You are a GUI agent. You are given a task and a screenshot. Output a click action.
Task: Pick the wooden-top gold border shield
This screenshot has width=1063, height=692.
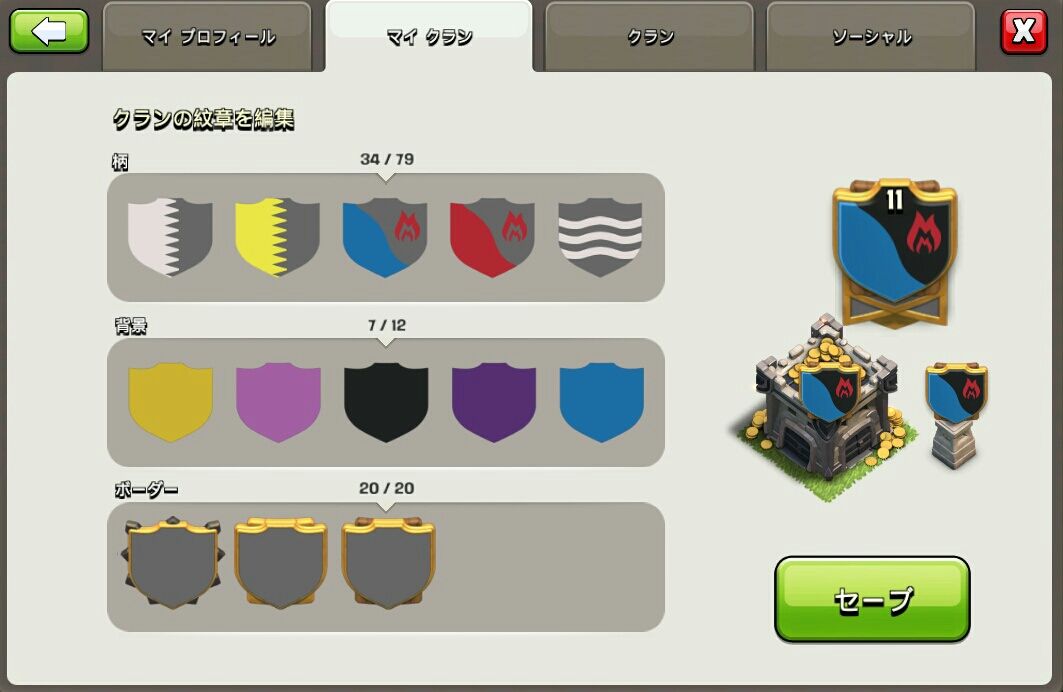click(388, 563)
